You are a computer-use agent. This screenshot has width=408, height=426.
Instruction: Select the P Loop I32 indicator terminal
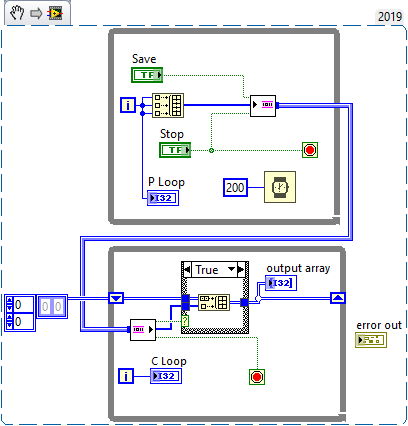pos(163,198)
